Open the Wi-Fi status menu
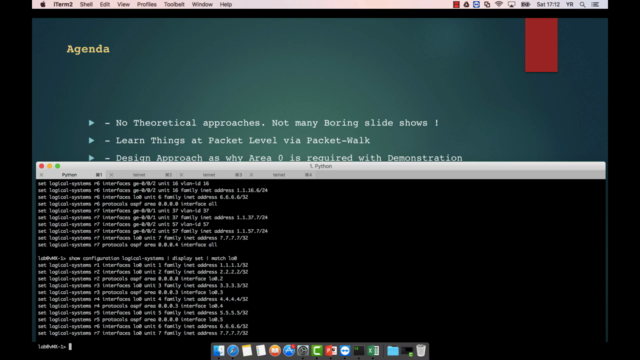The height and width of the screenshot is (360, 640). tap(499, 4)
